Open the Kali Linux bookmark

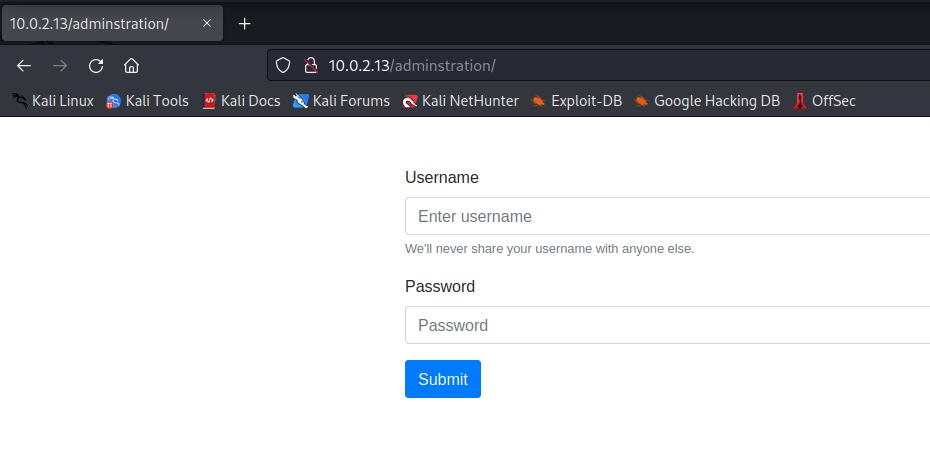tap(53, 101)
